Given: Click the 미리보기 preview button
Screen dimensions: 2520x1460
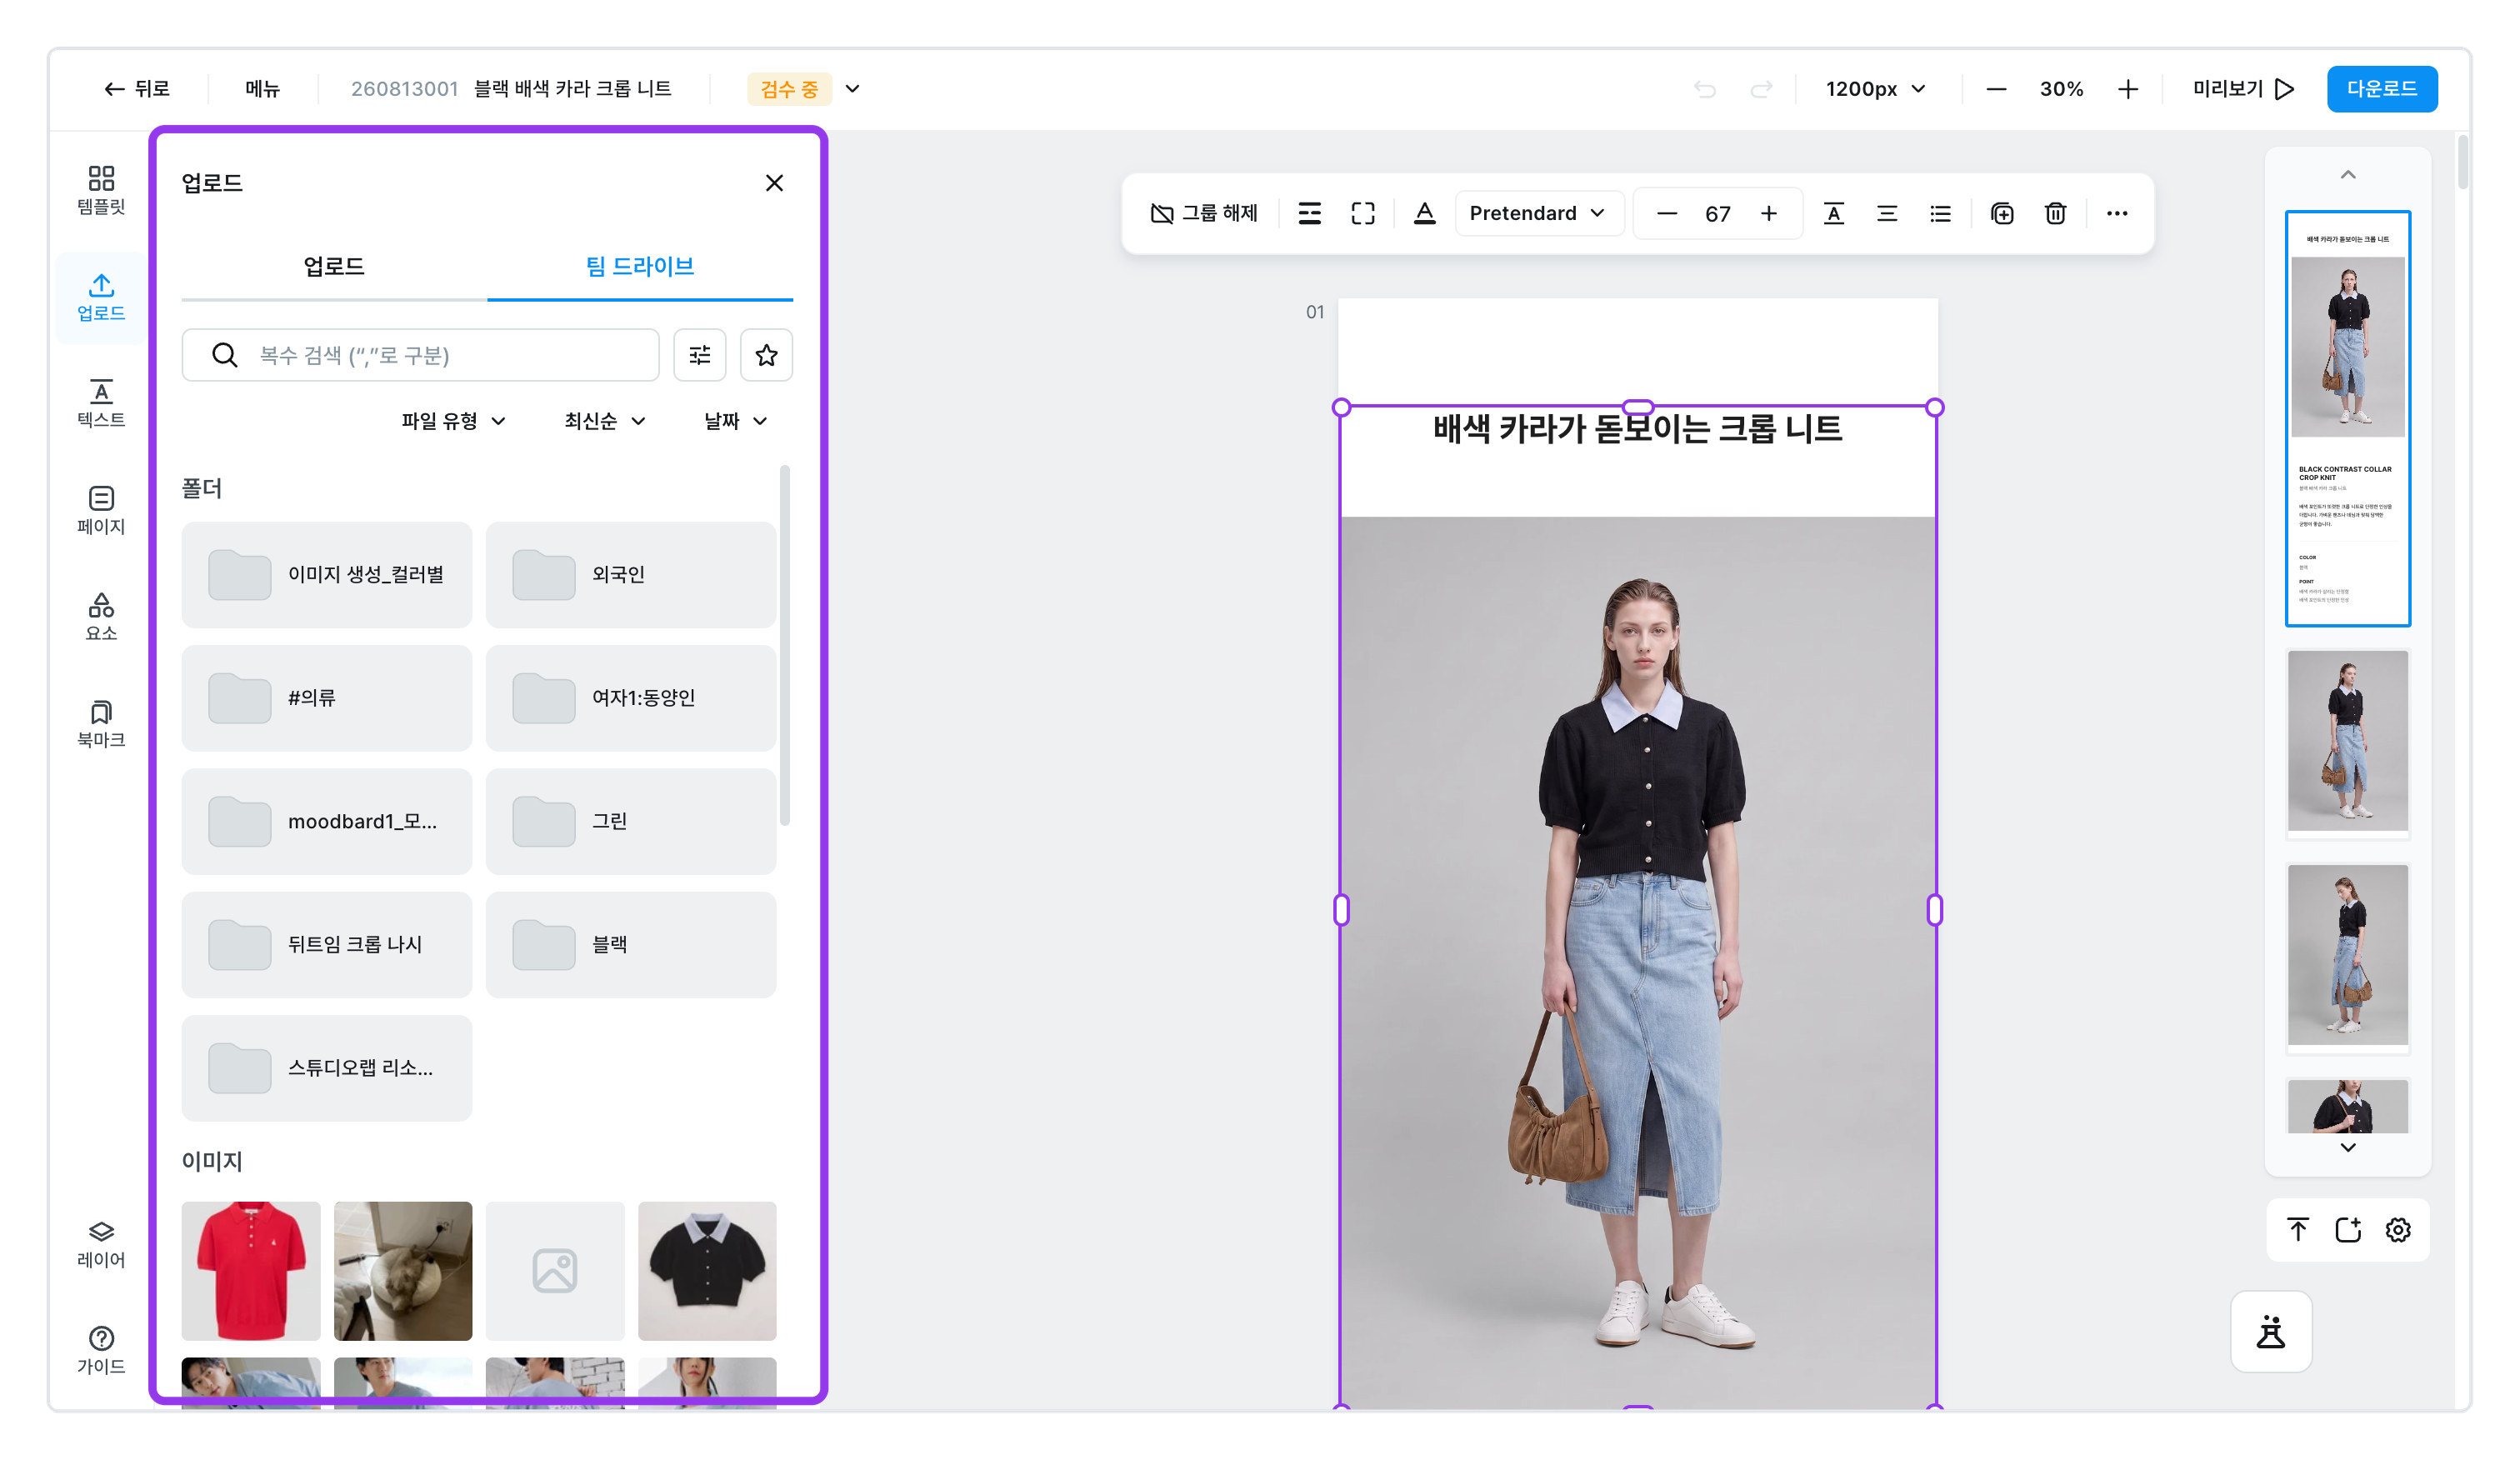Looking at the screenshot, I should pos(2243,89).
